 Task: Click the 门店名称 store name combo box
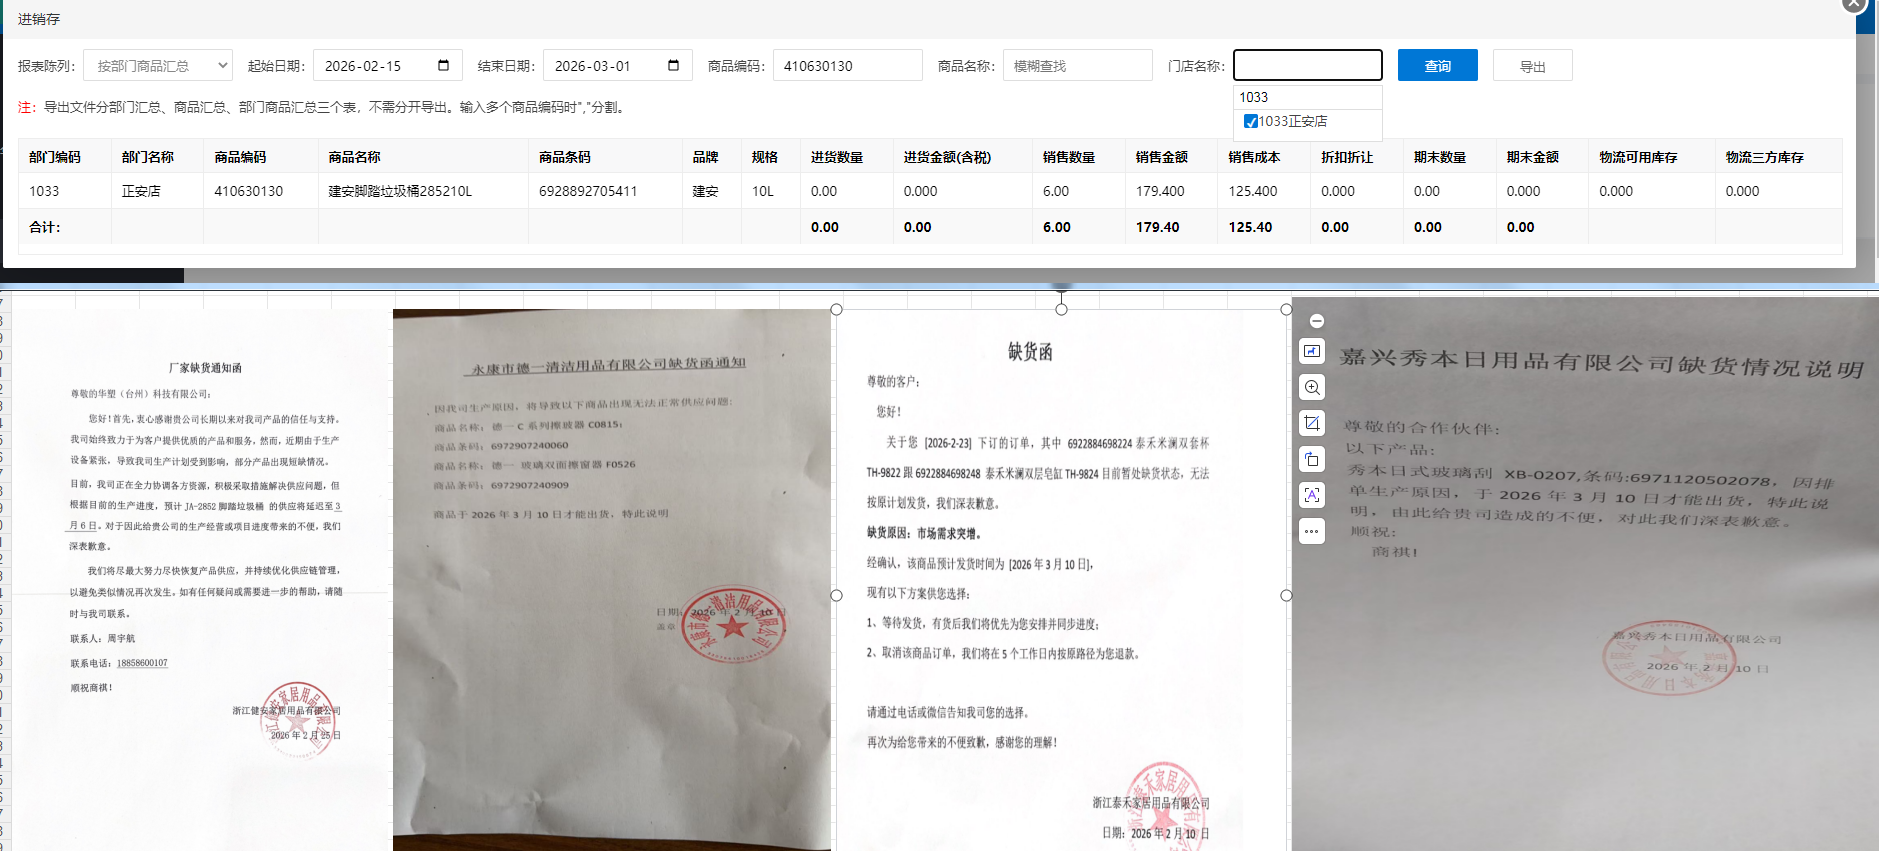1307,66
